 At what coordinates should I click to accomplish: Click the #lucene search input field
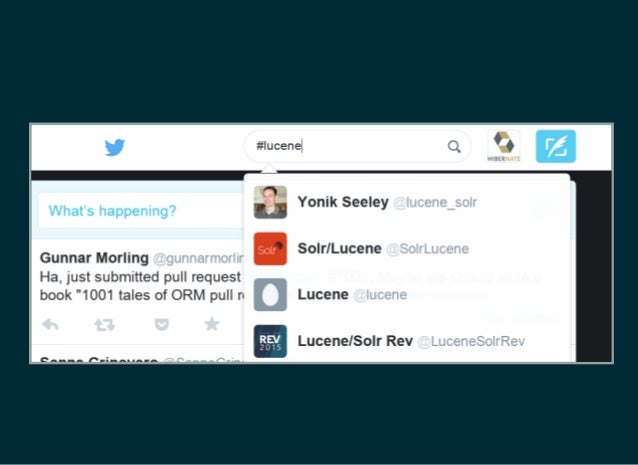pos(350,146)
